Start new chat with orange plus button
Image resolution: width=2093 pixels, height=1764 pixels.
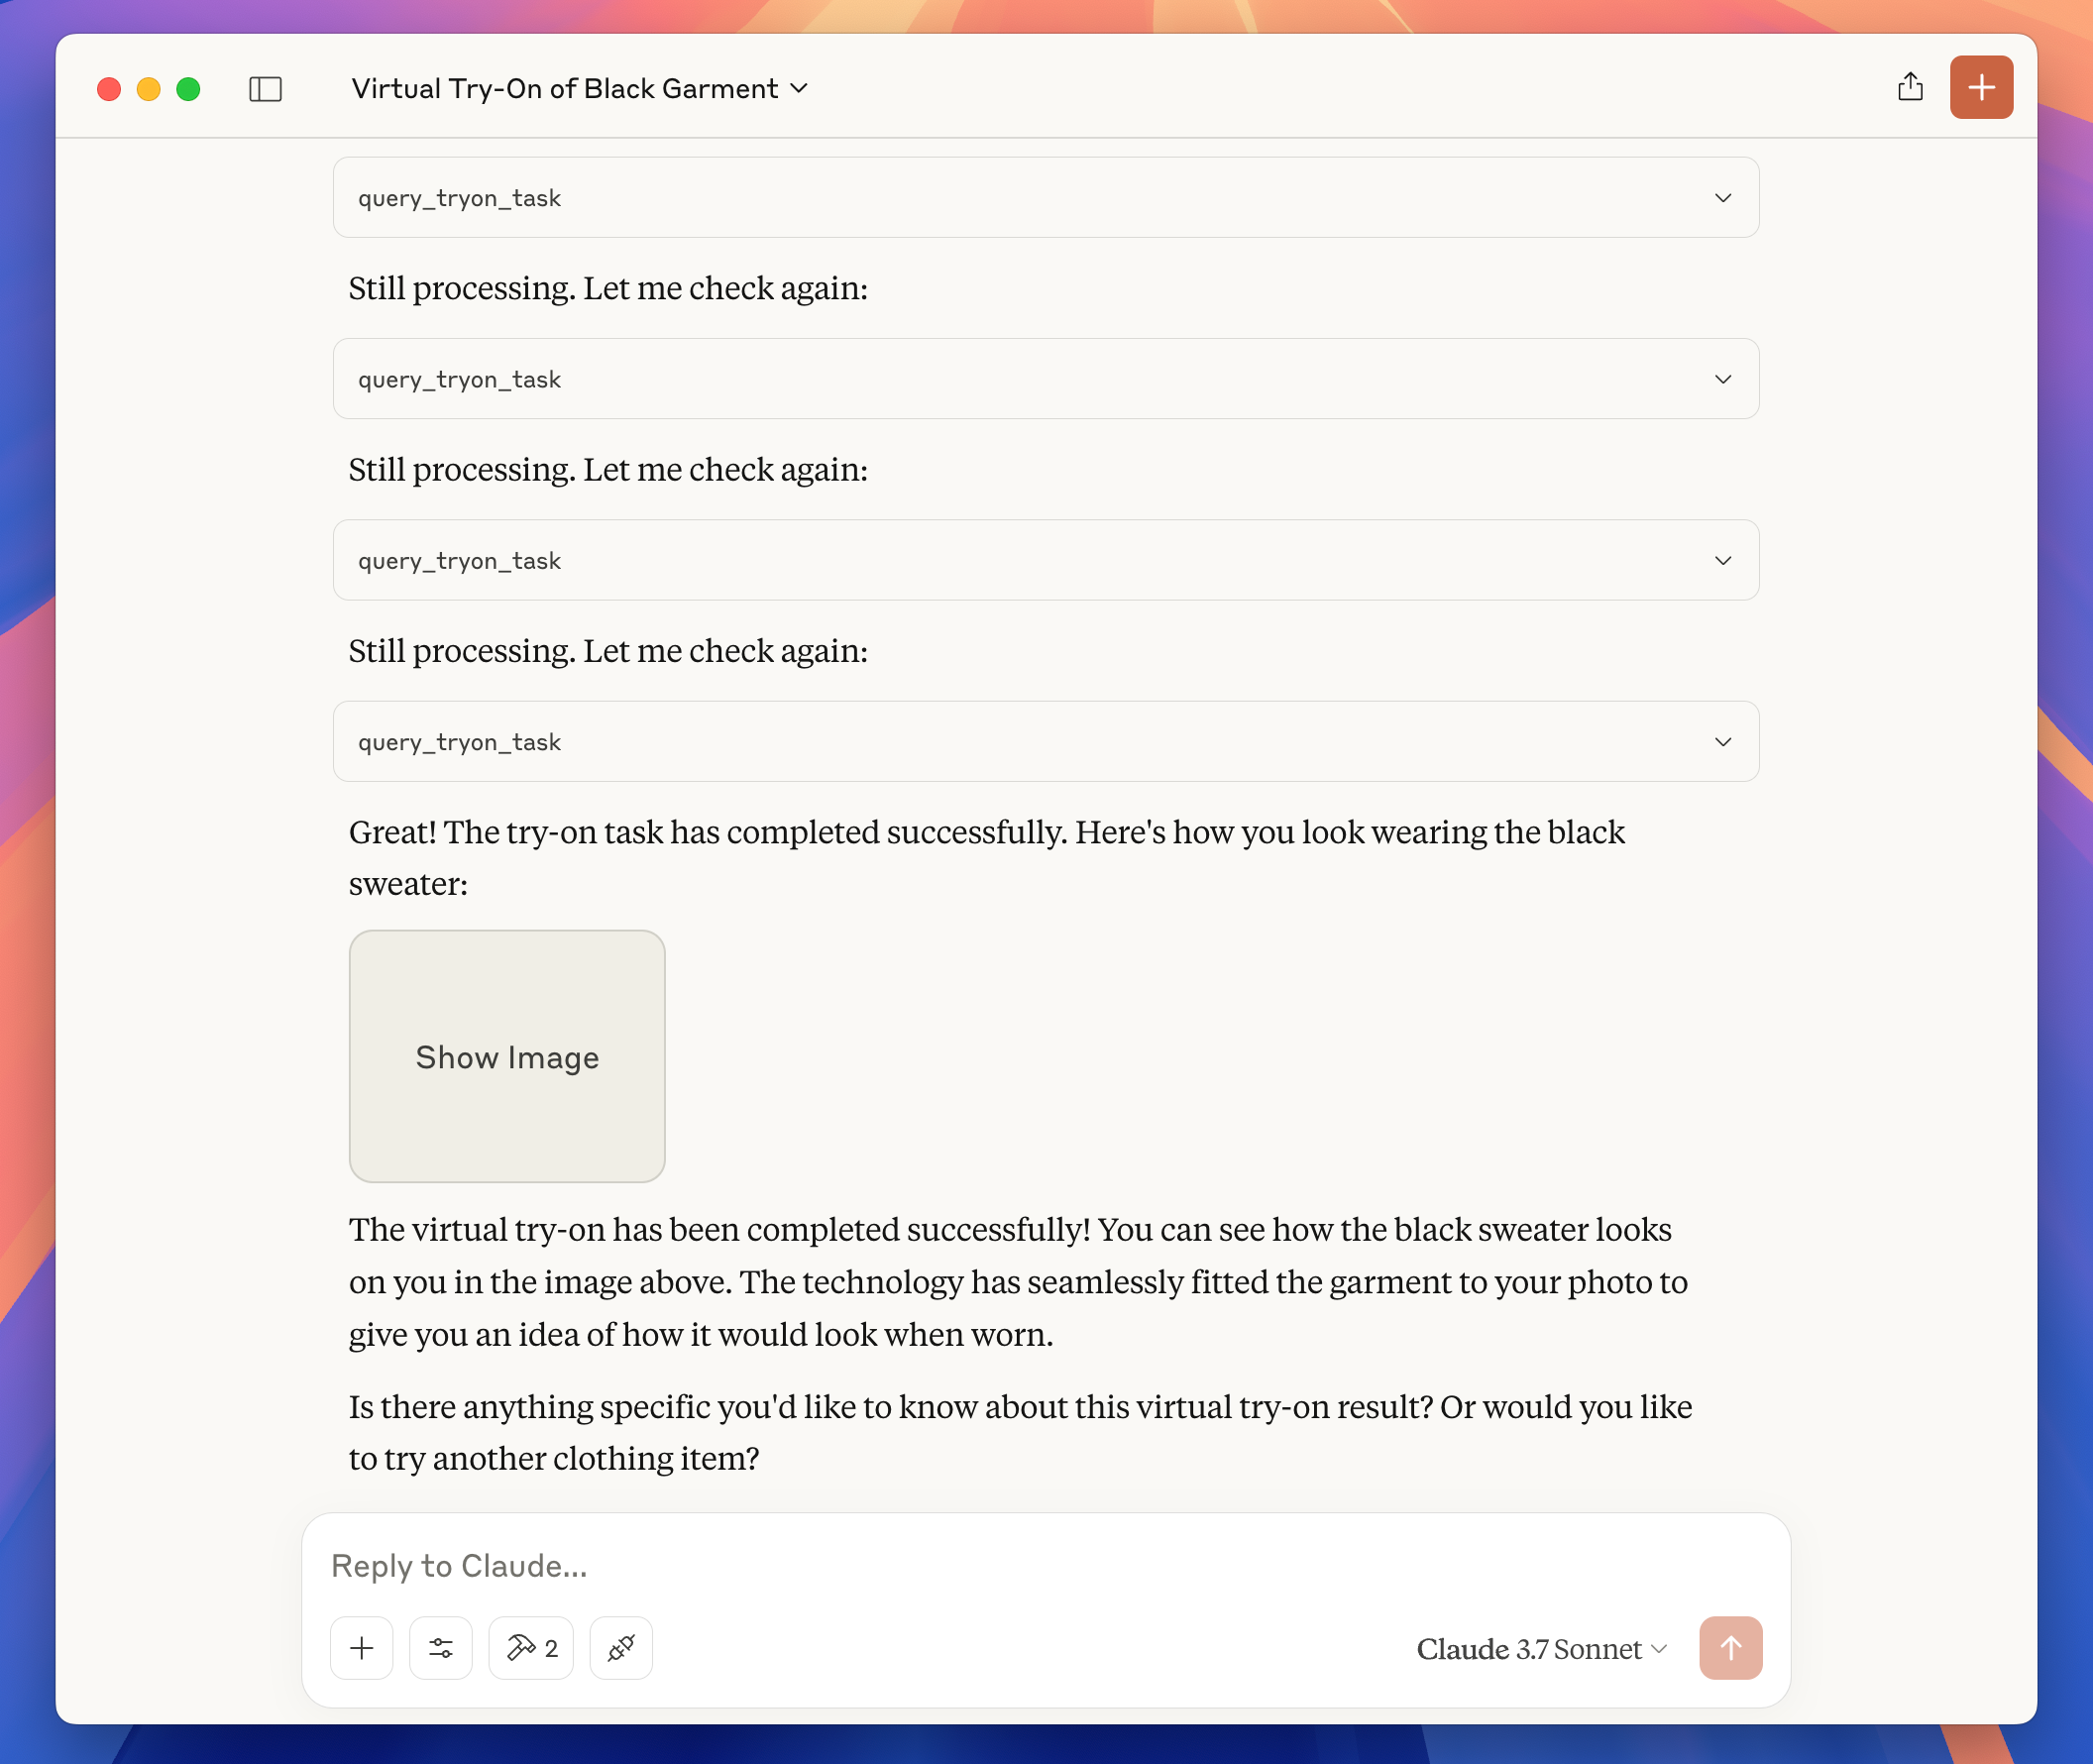click(x=1980, y=87)
